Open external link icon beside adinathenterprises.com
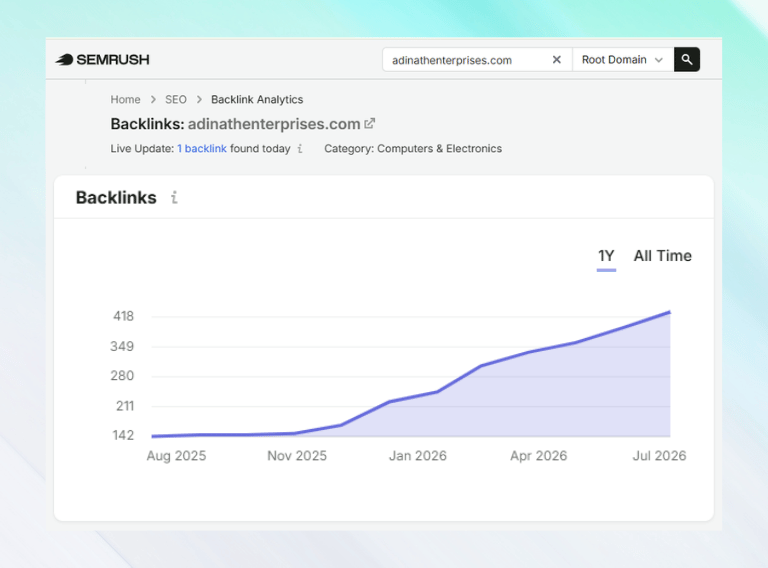The image size is (768, 568). point(370,123)
